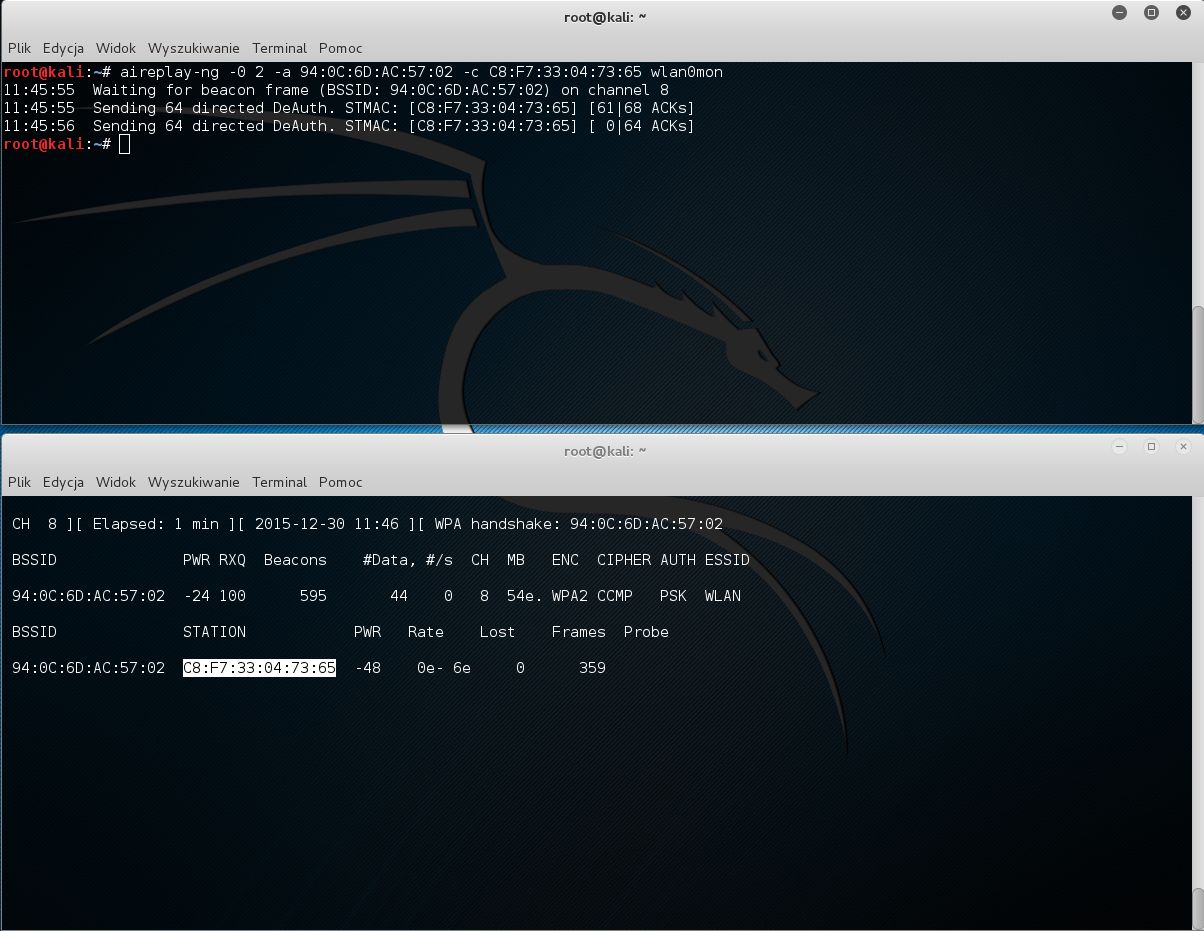Close the bottom terminal window
The image size is (1204, 931).
(x=1184, y=446)
